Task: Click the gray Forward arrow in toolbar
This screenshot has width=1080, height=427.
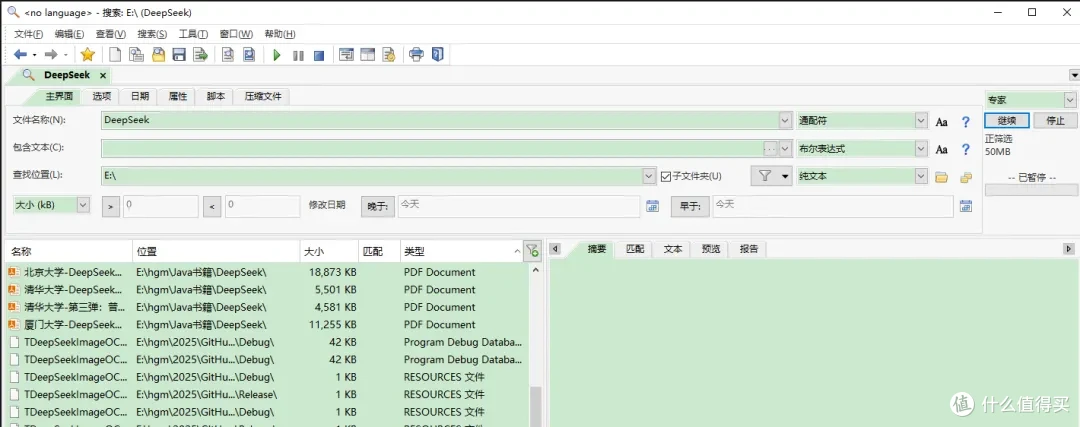Action: click(51, 55)
